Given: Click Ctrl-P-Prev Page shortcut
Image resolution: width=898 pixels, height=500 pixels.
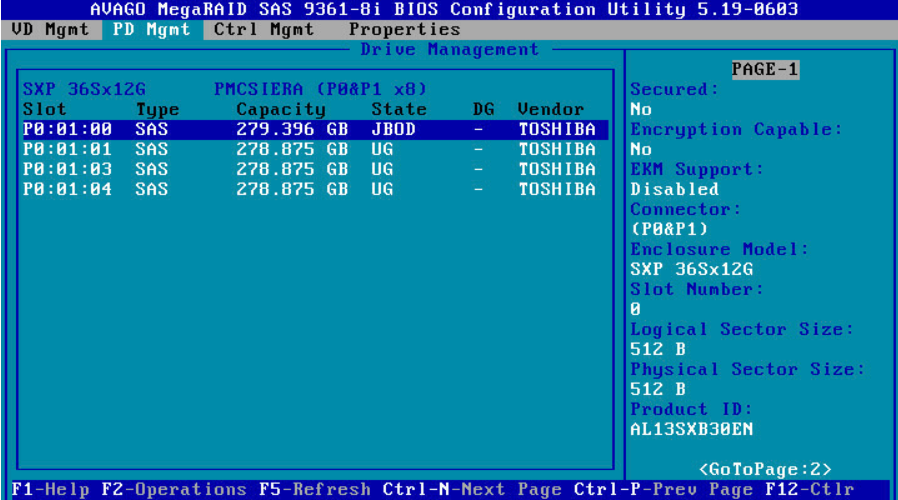Looking at the screenshot, I should pyautogui.click(x=664, y=490).
